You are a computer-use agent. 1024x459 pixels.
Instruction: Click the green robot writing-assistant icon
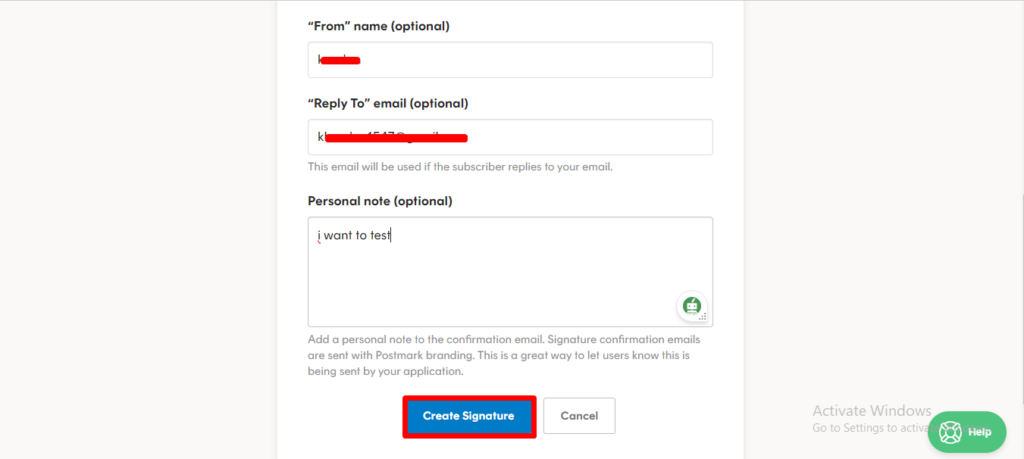tap(691, 306)
